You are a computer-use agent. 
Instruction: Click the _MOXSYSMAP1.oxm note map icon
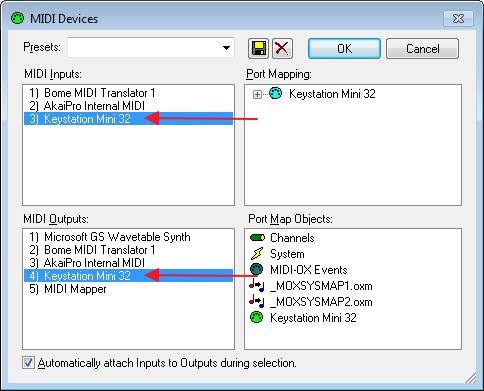point(257,286)
